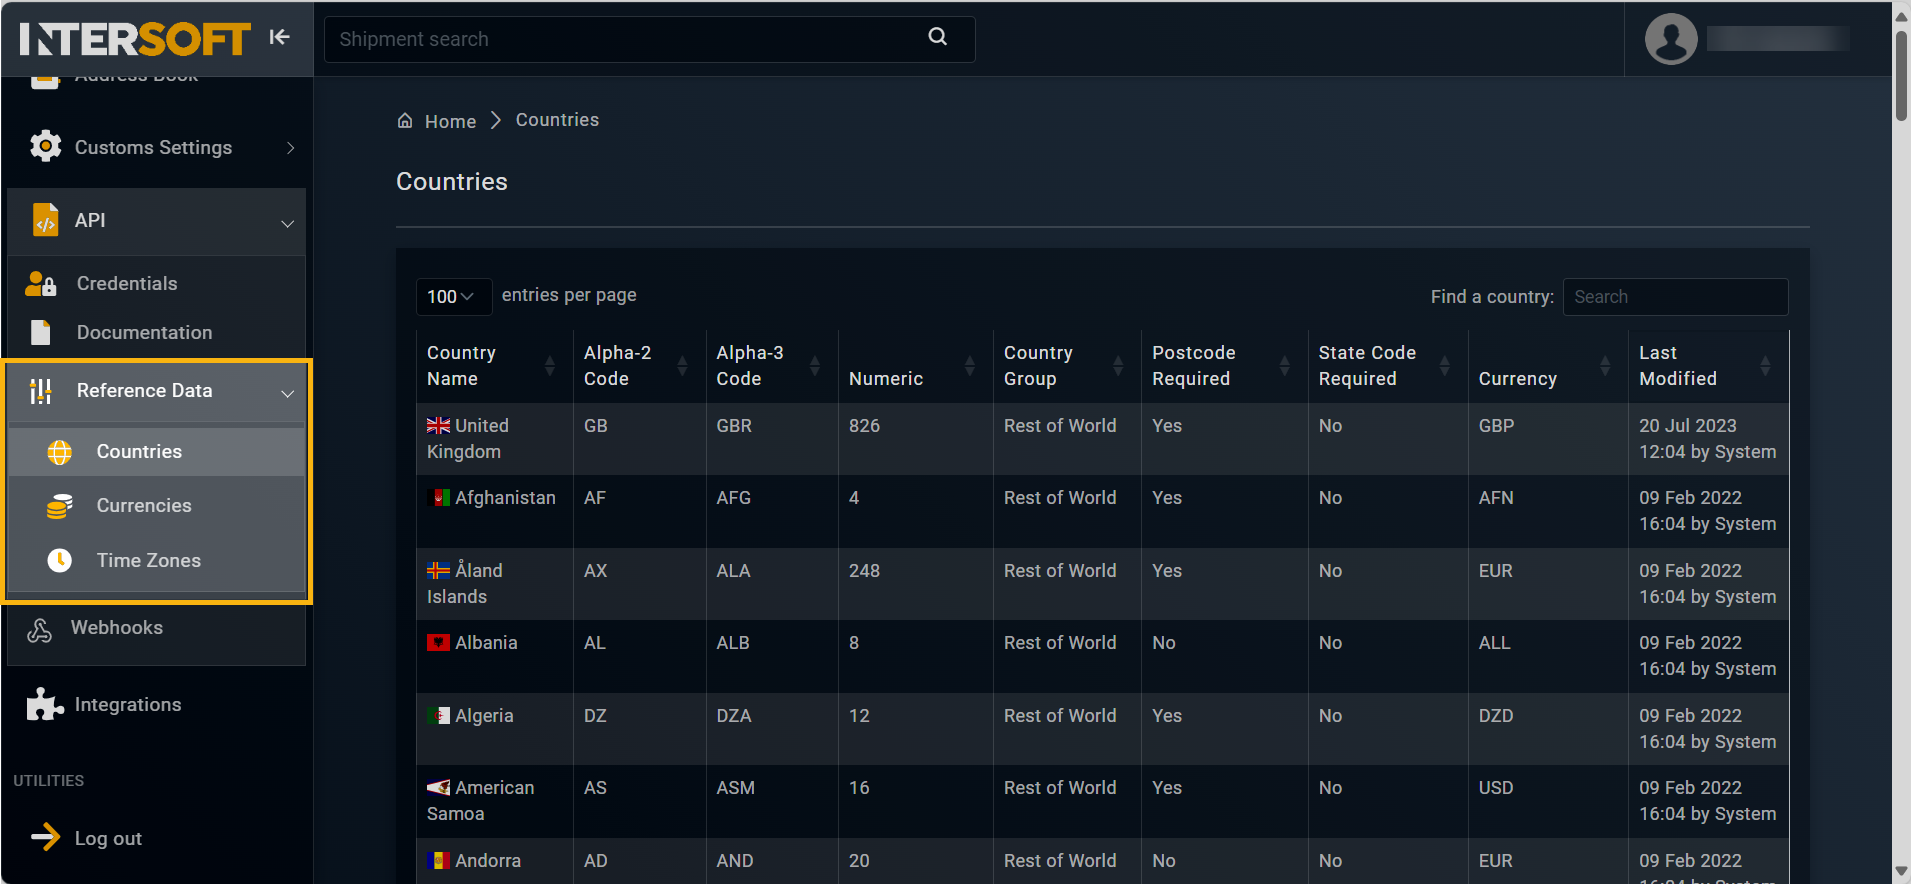Click the scrollbar down arrow
Screen dimensions: 1911x884
tap(1901, 873)
